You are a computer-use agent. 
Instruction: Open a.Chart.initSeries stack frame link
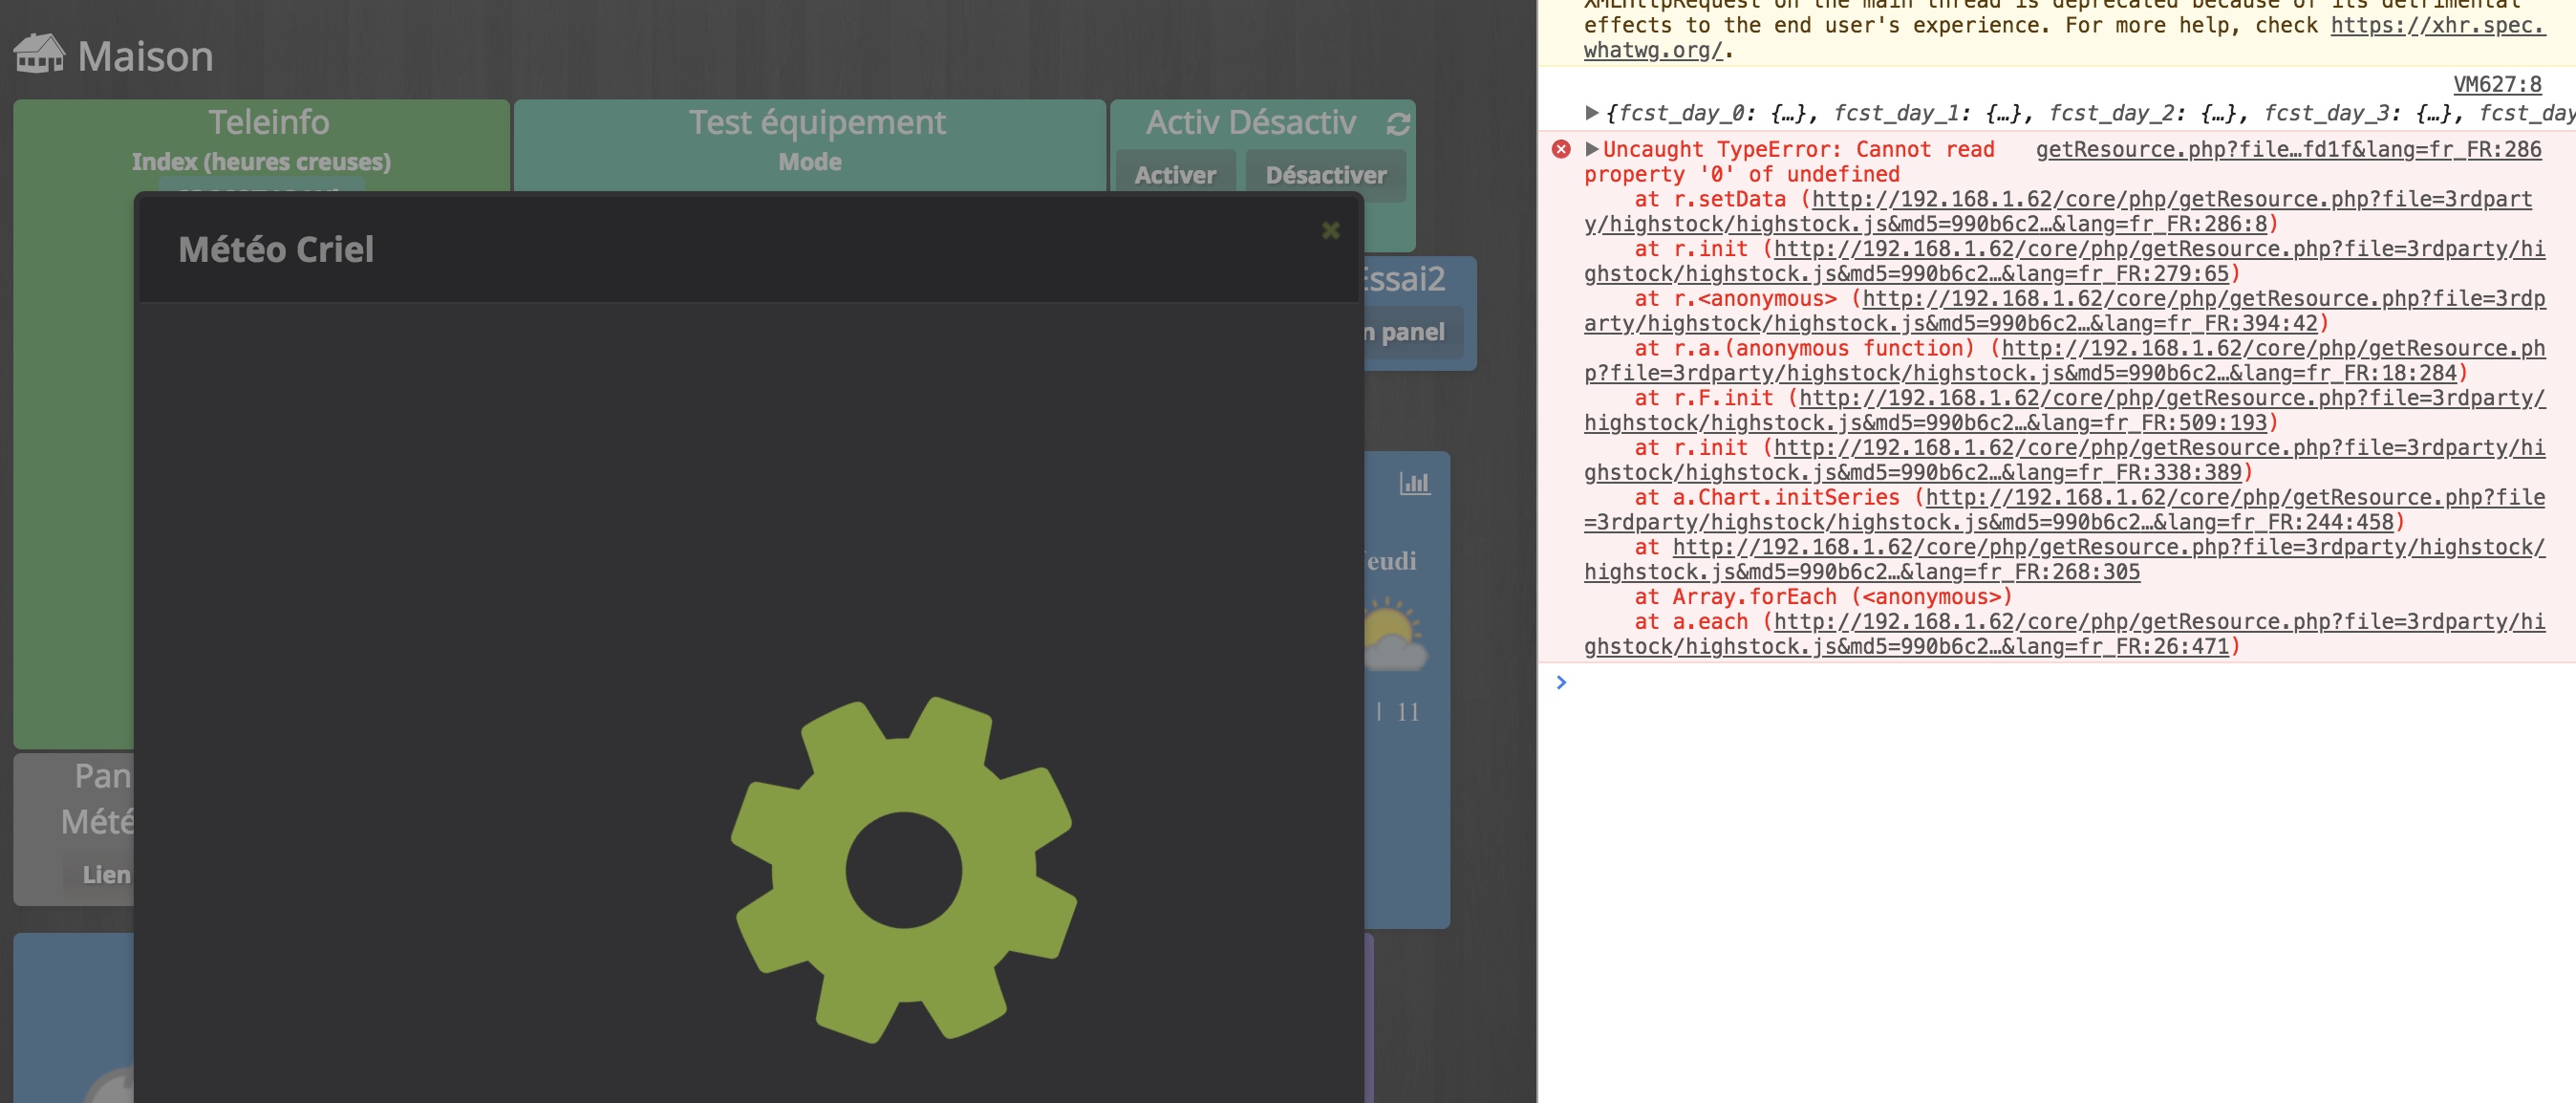pyautogui.click(x=2064, y=510)
